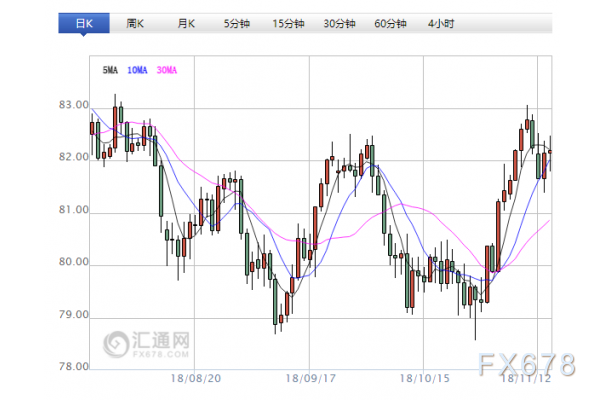
Task: Switch to the 周K weekly tab
Action: [x=135, y=24]
